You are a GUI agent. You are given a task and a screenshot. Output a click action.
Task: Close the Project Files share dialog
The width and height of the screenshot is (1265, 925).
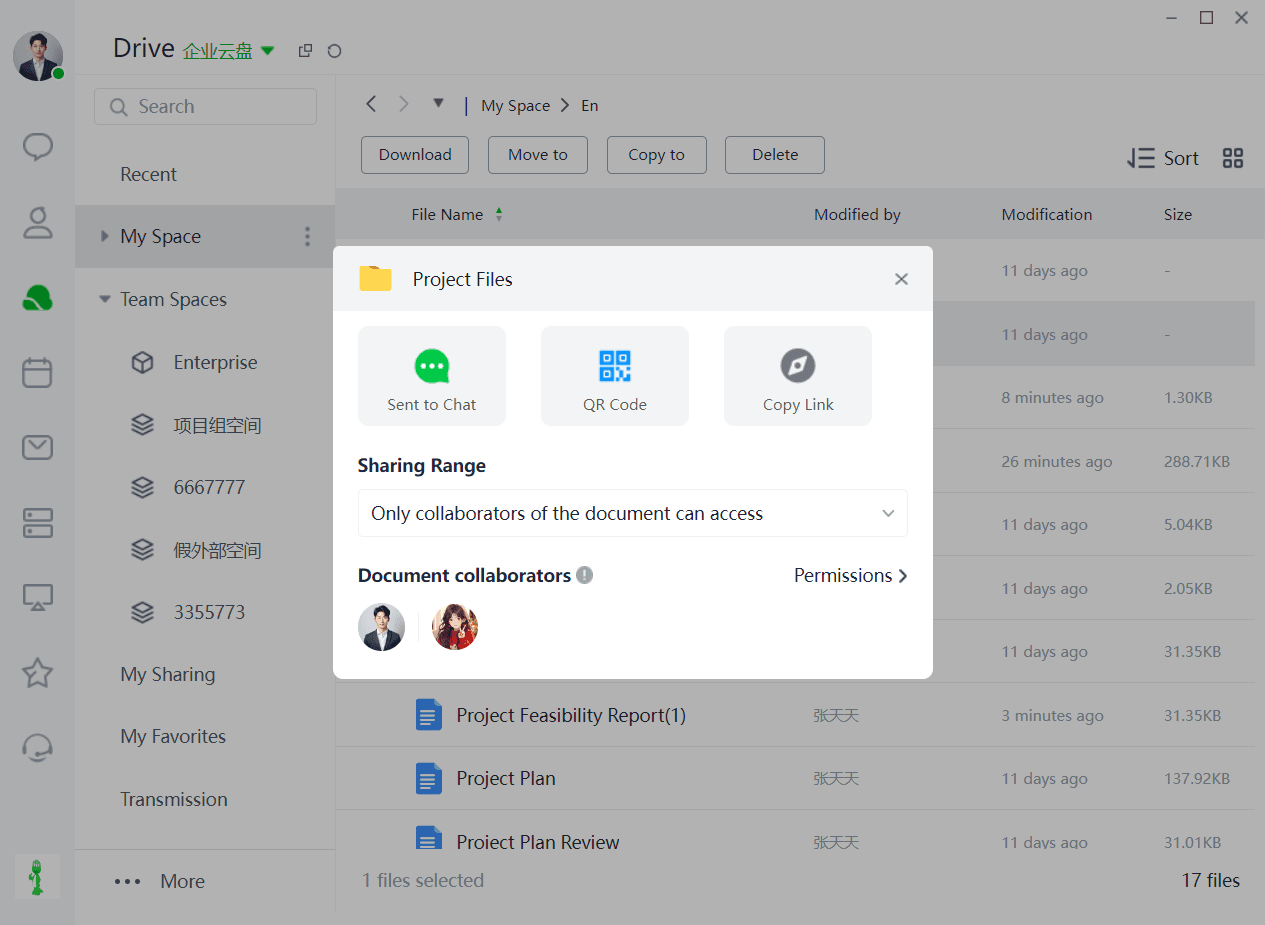click(x=901, y=279)
